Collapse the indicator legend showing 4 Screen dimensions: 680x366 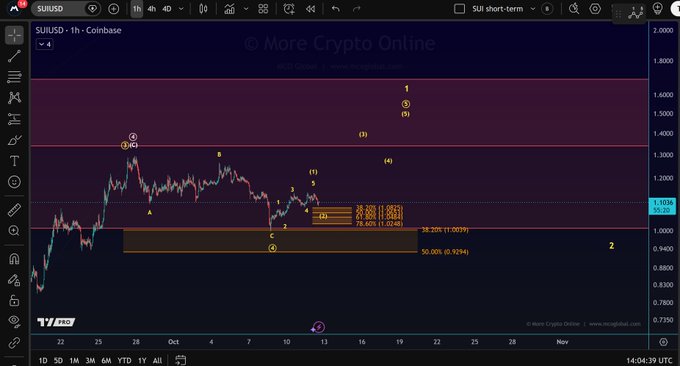click(45, 44)
